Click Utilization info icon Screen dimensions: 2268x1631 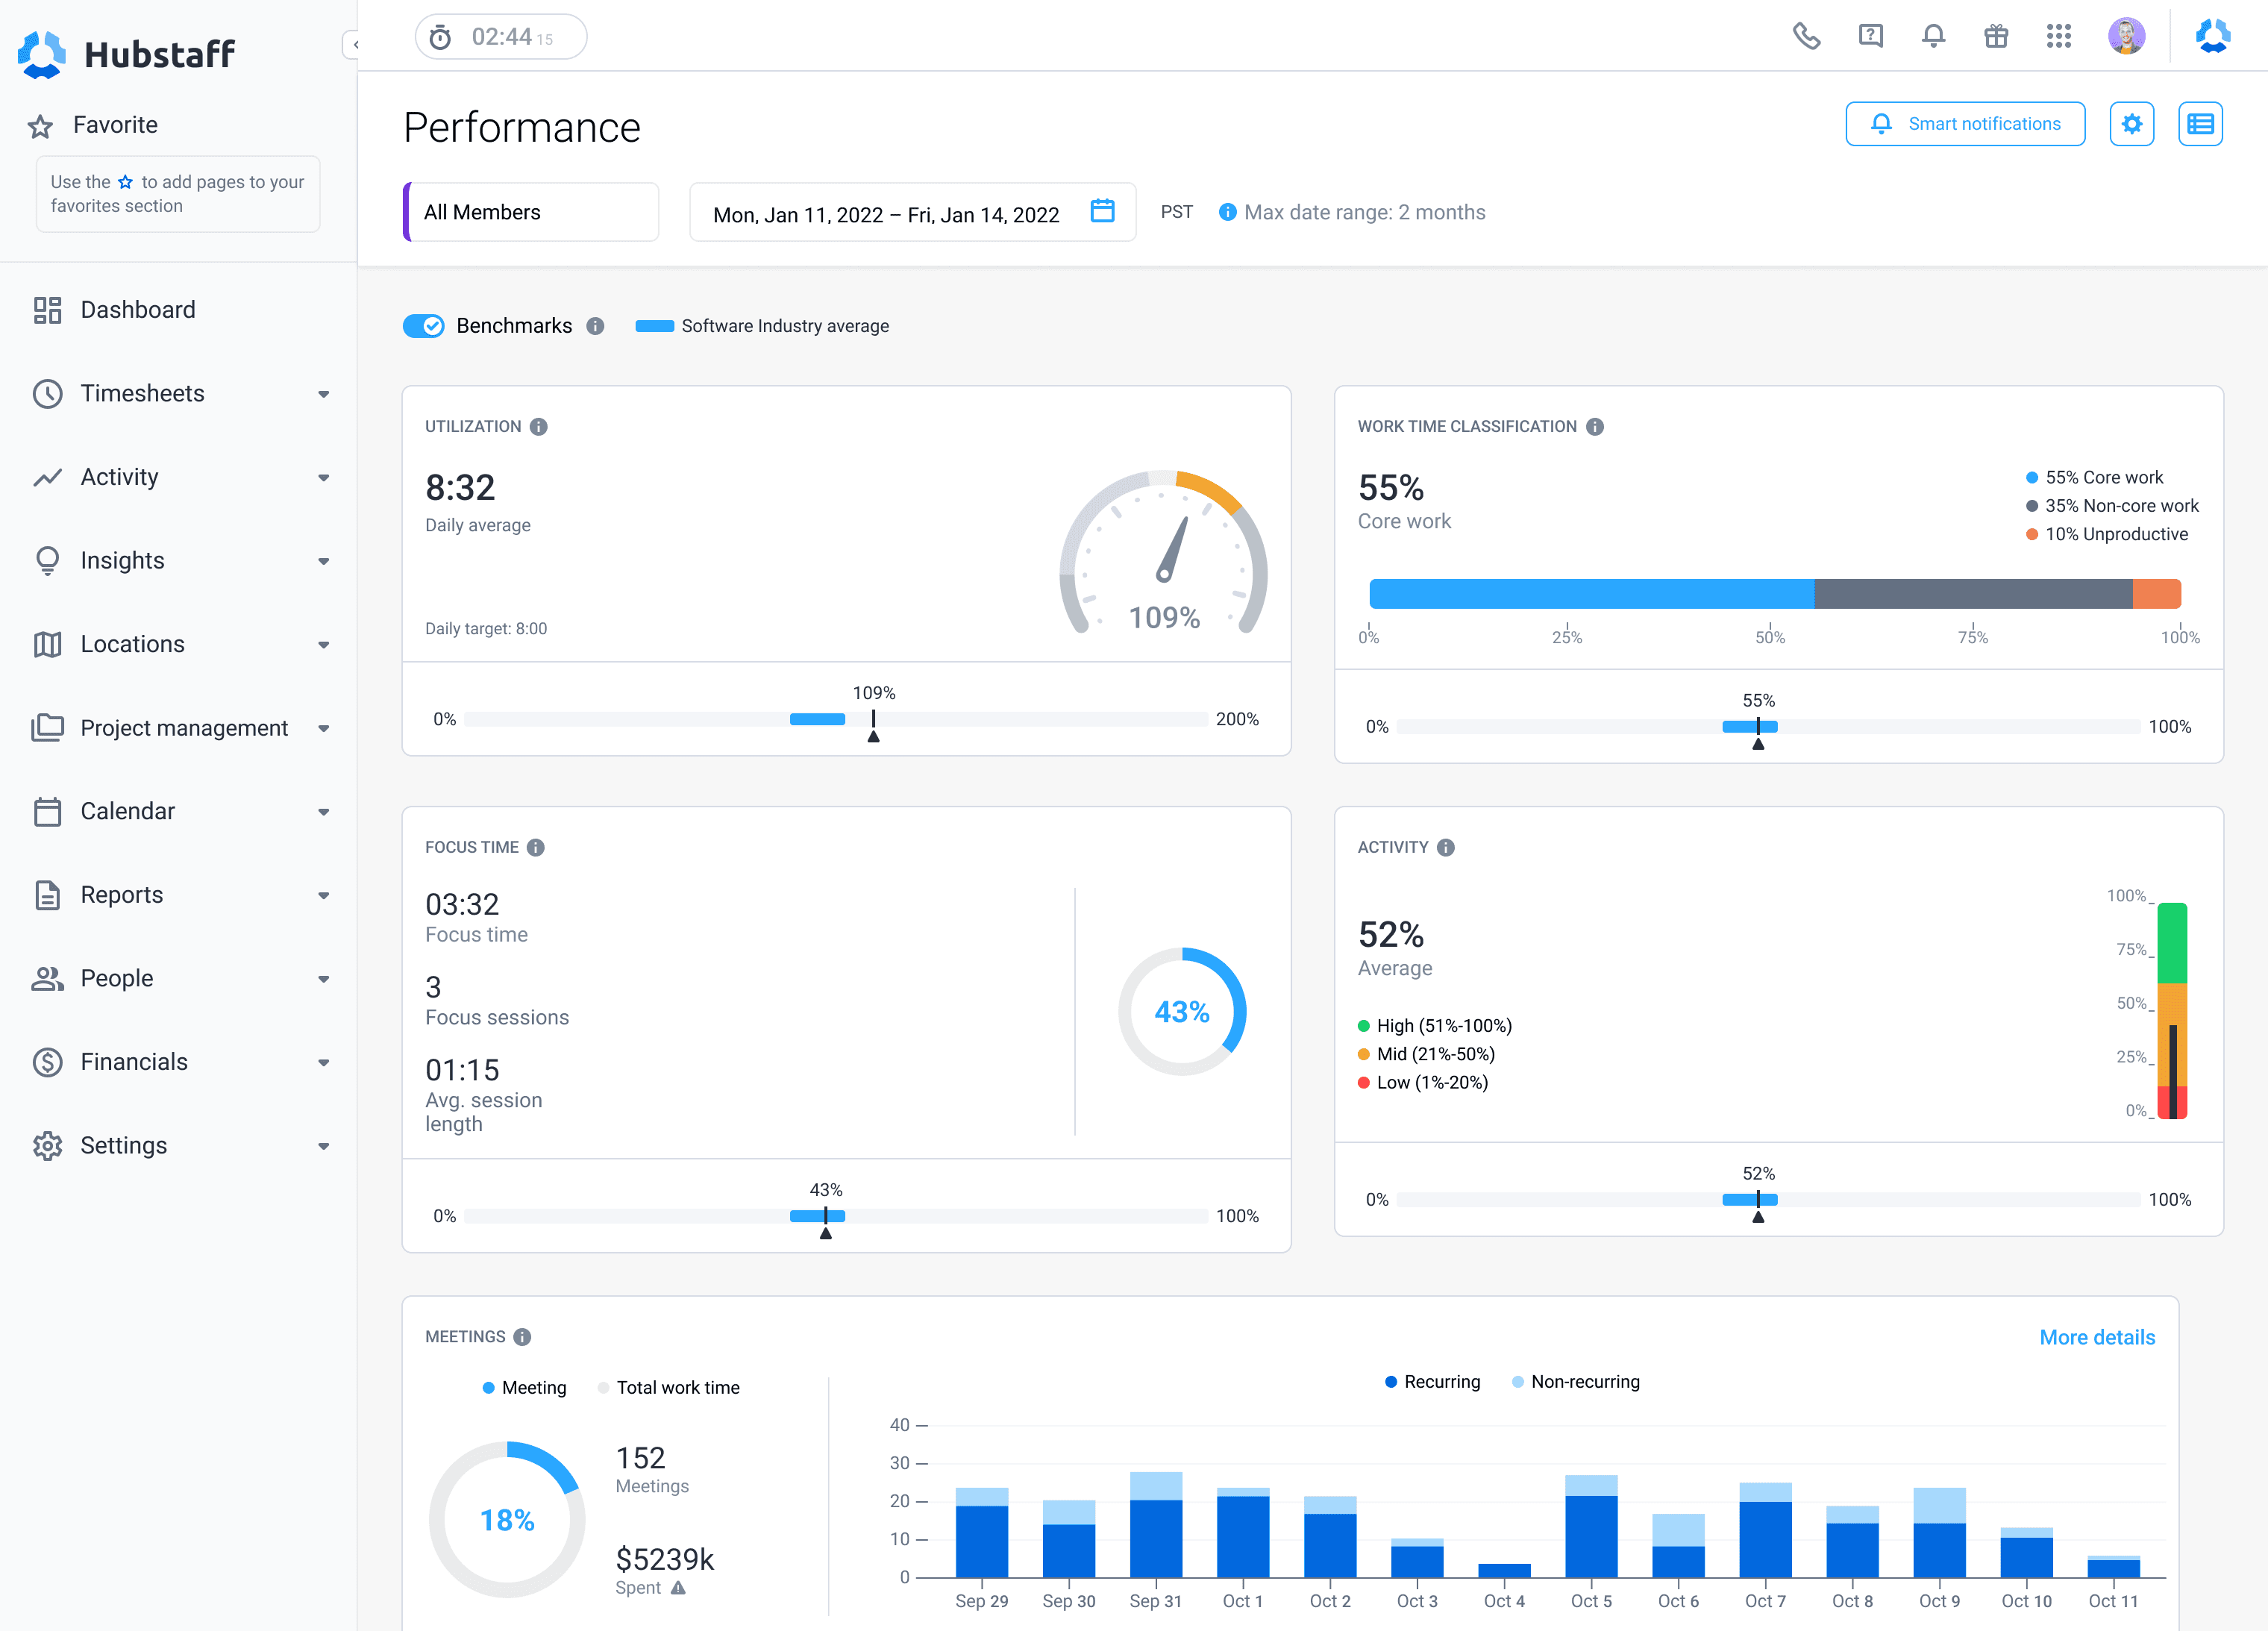pos(539,427)
